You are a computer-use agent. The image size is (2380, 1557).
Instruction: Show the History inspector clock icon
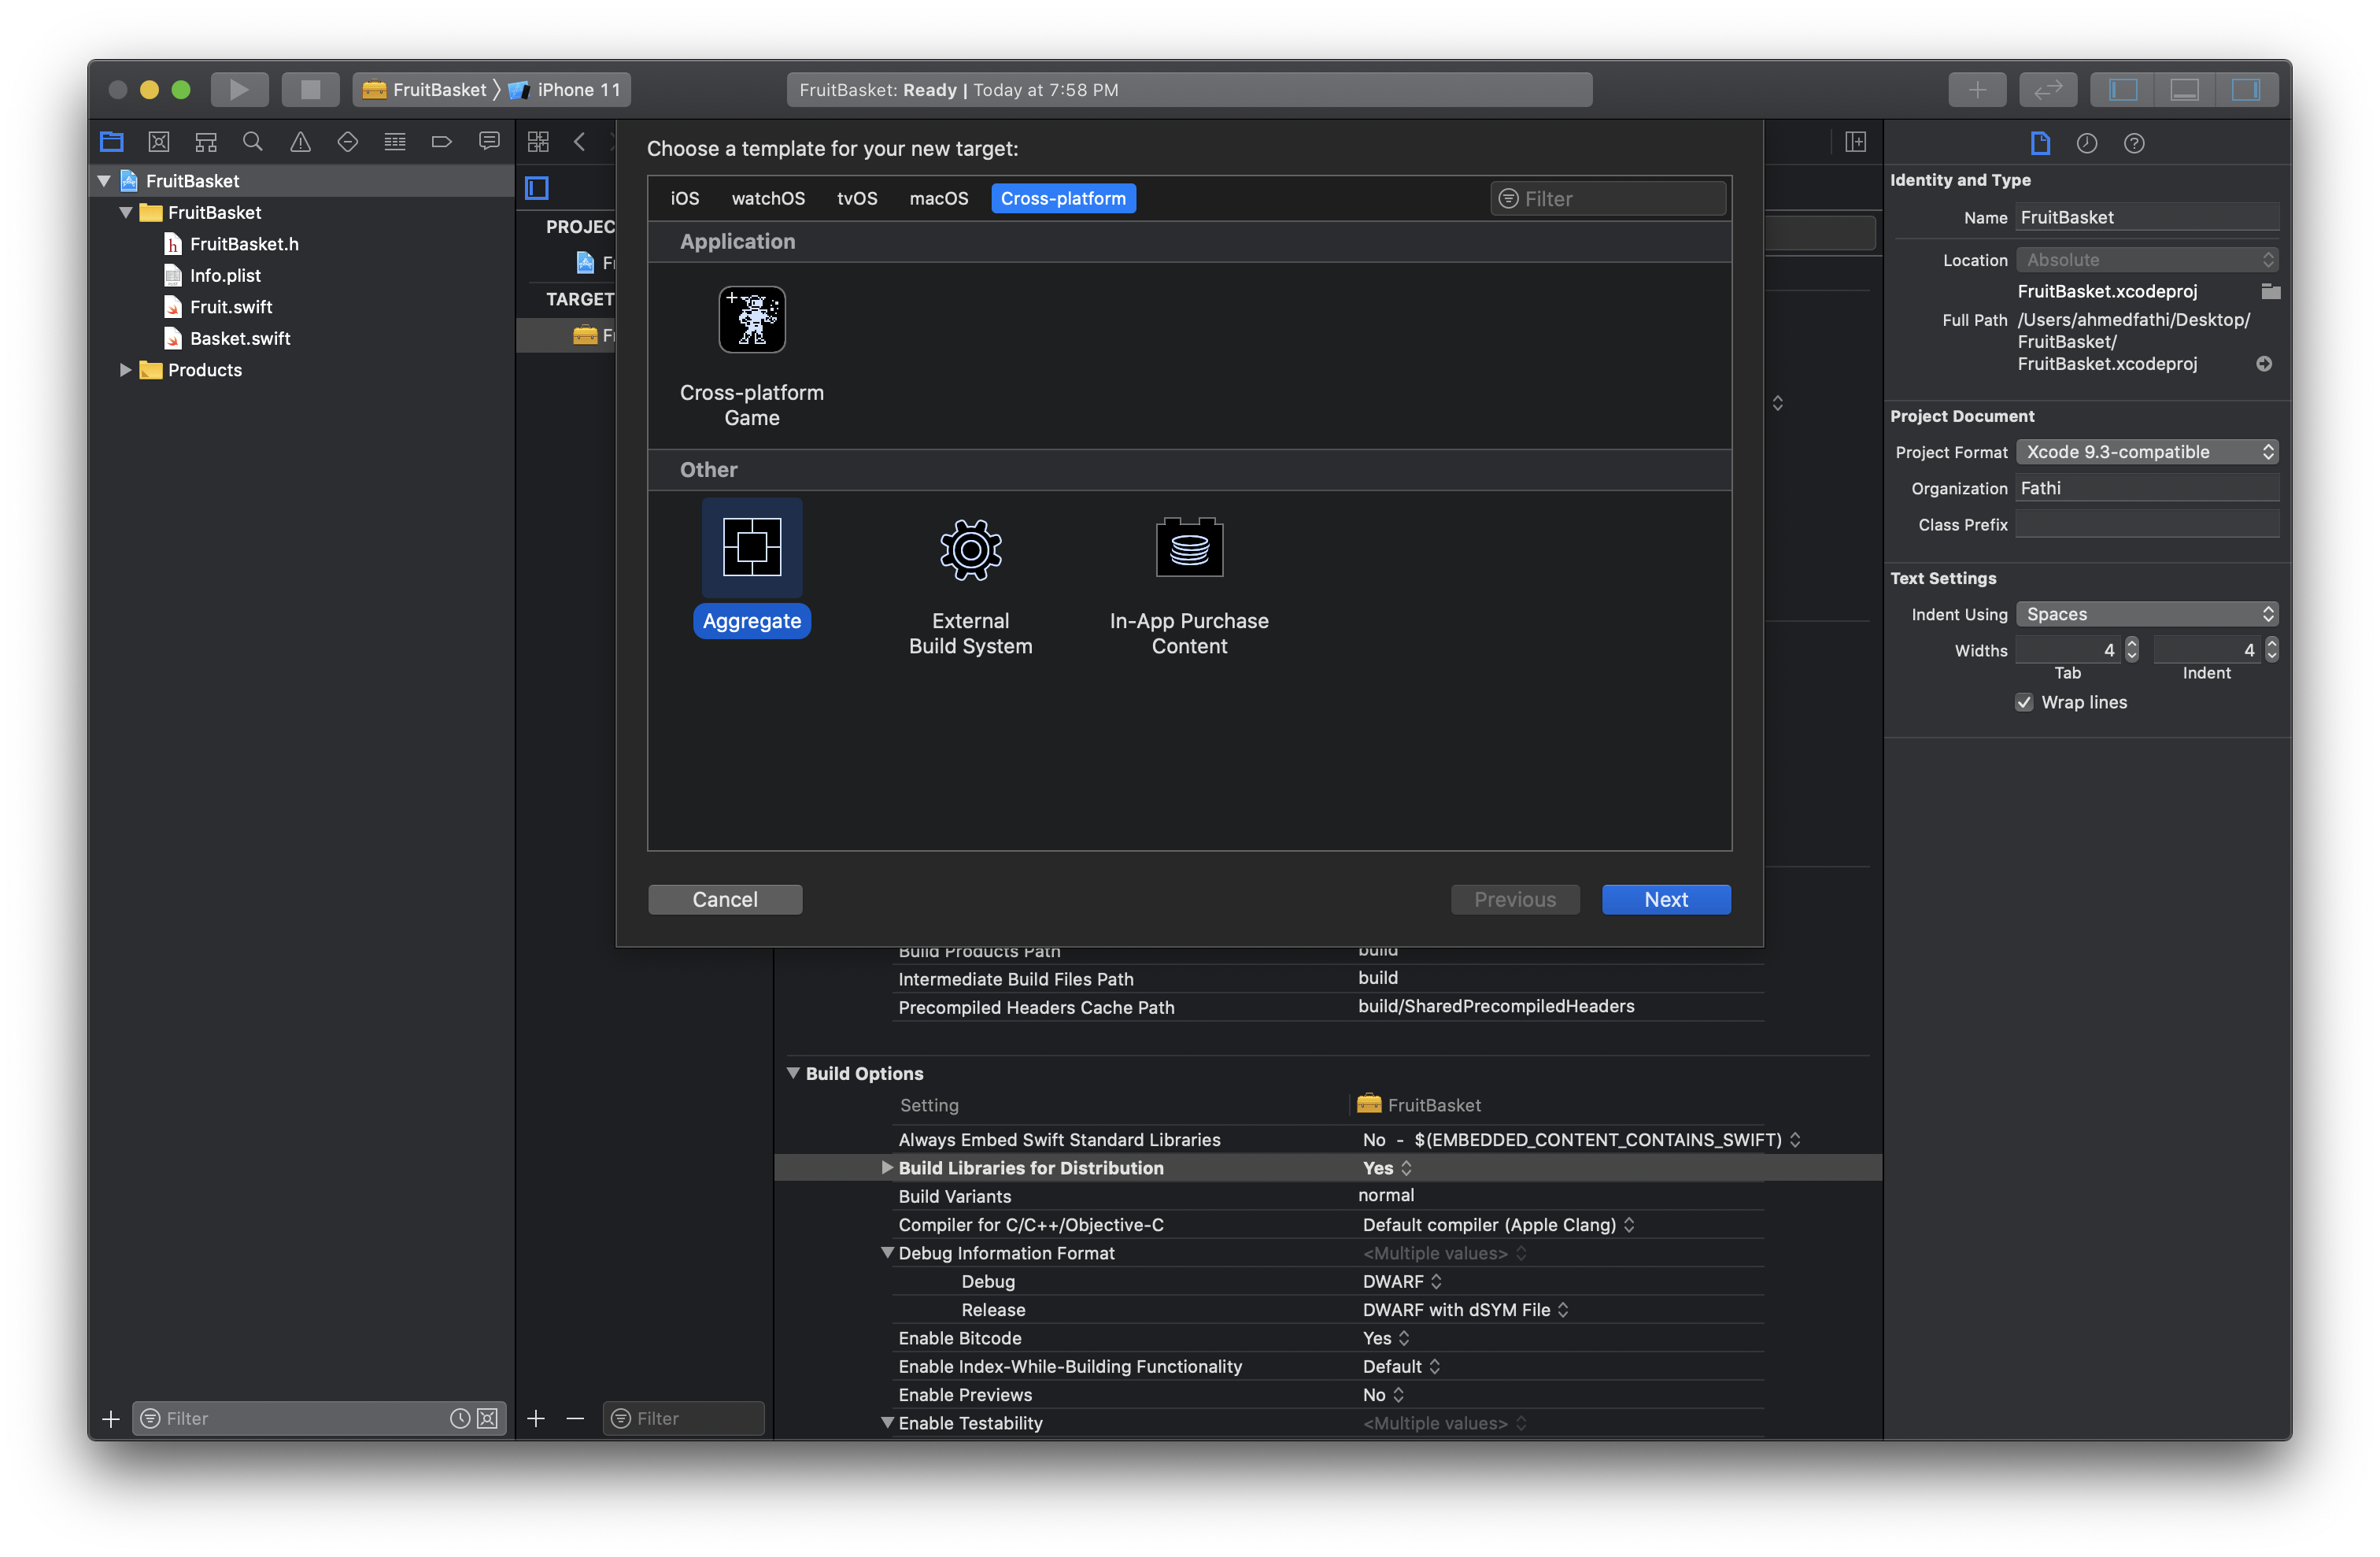click(x=2087, y=143)
